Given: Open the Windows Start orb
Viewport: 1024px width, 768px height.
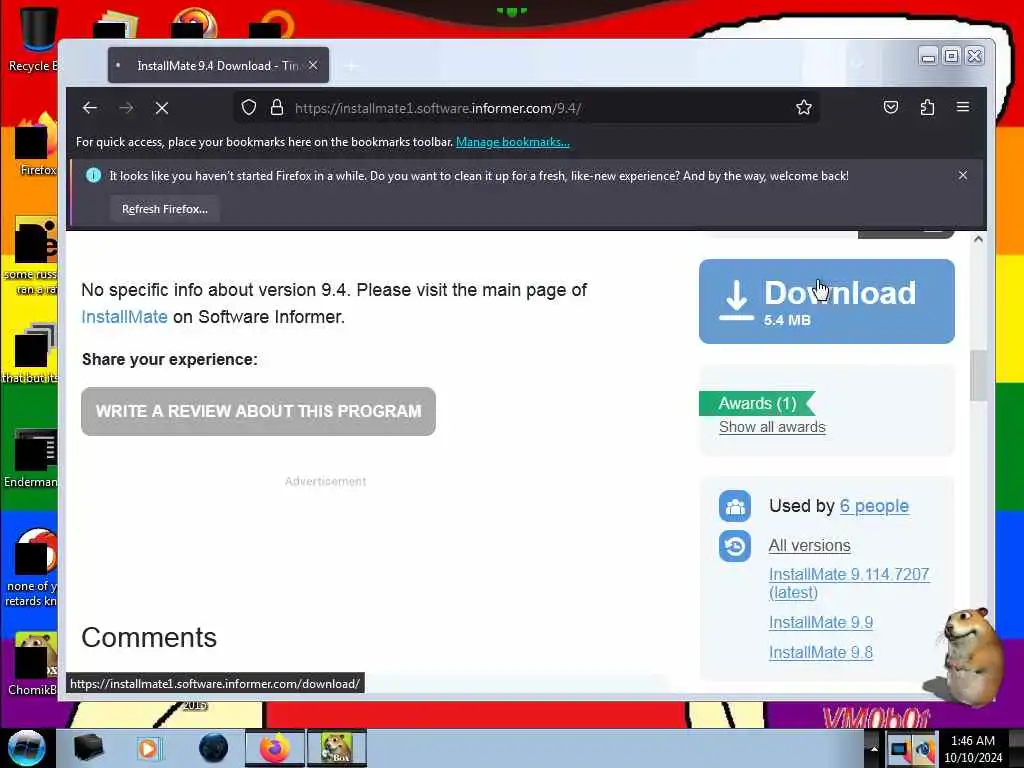Looking at the screenshot, I should 26,748.
